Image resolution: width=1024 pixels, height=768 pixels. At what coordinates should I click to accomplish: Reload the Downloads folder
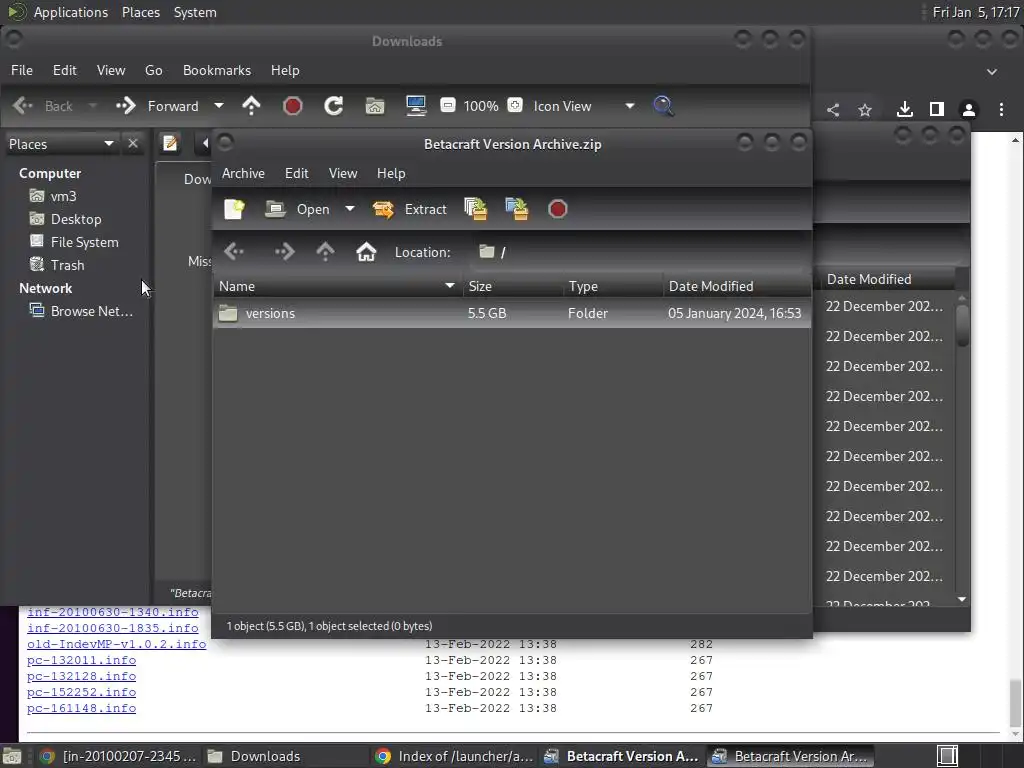(x=334, y=106)
